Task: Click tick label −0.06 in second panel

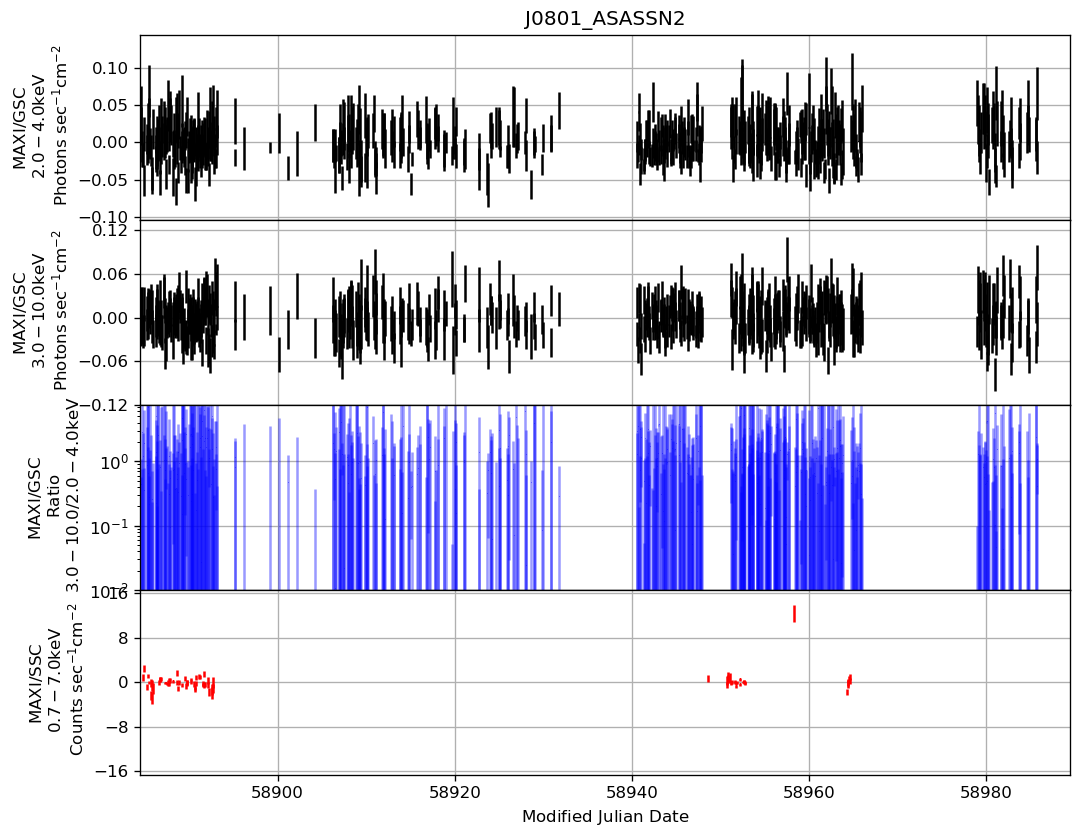Action: pos(104,362)
